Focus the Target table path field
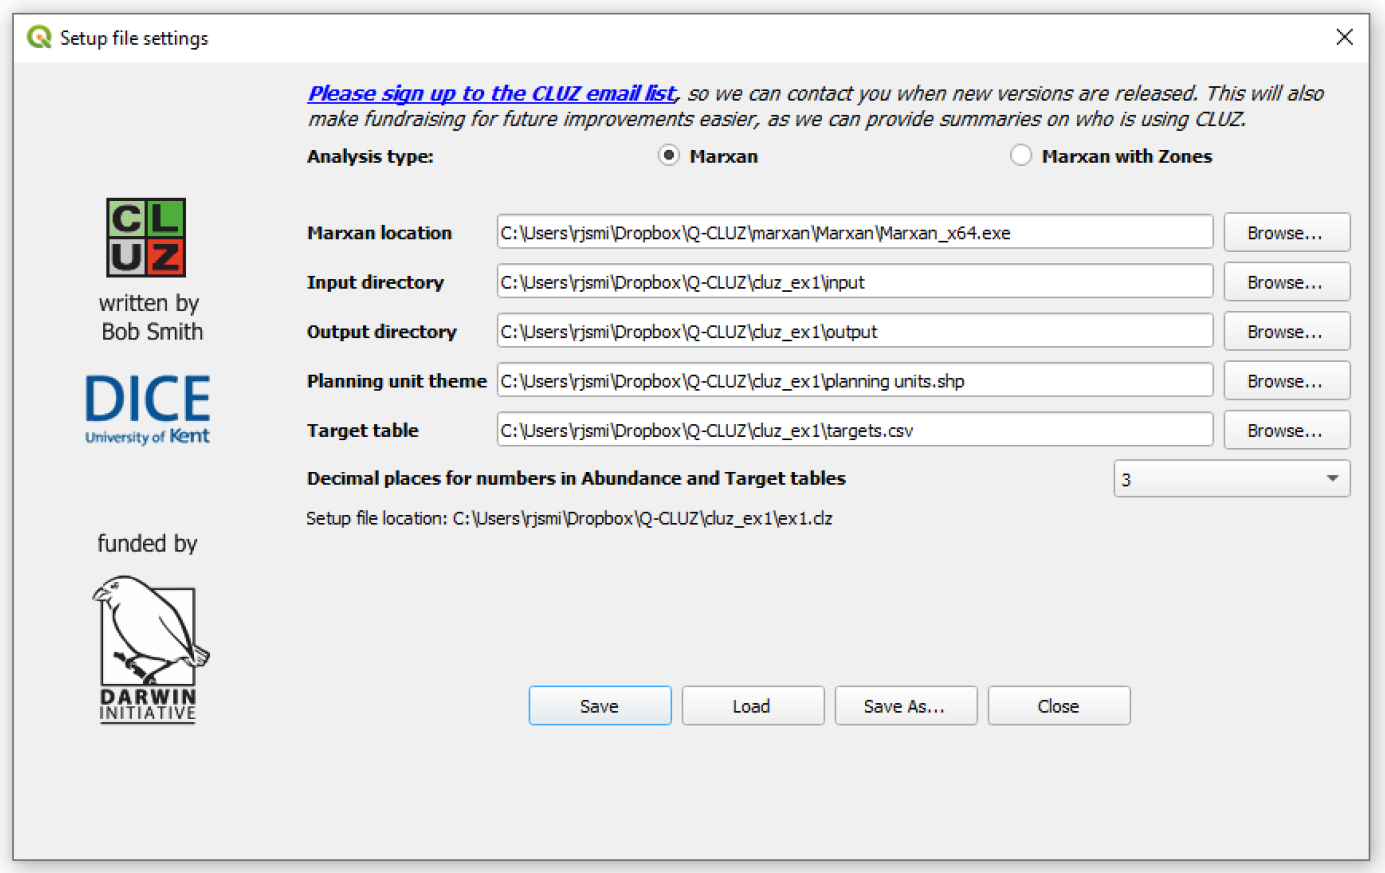1385x873 pixels. pyautogui.click(x=854, y=431)
